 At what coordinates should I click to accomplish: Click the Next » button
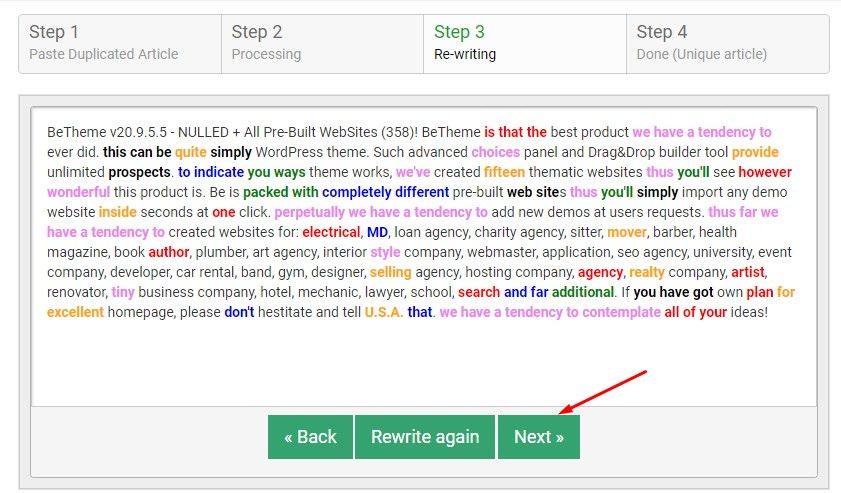pos(538,437)
